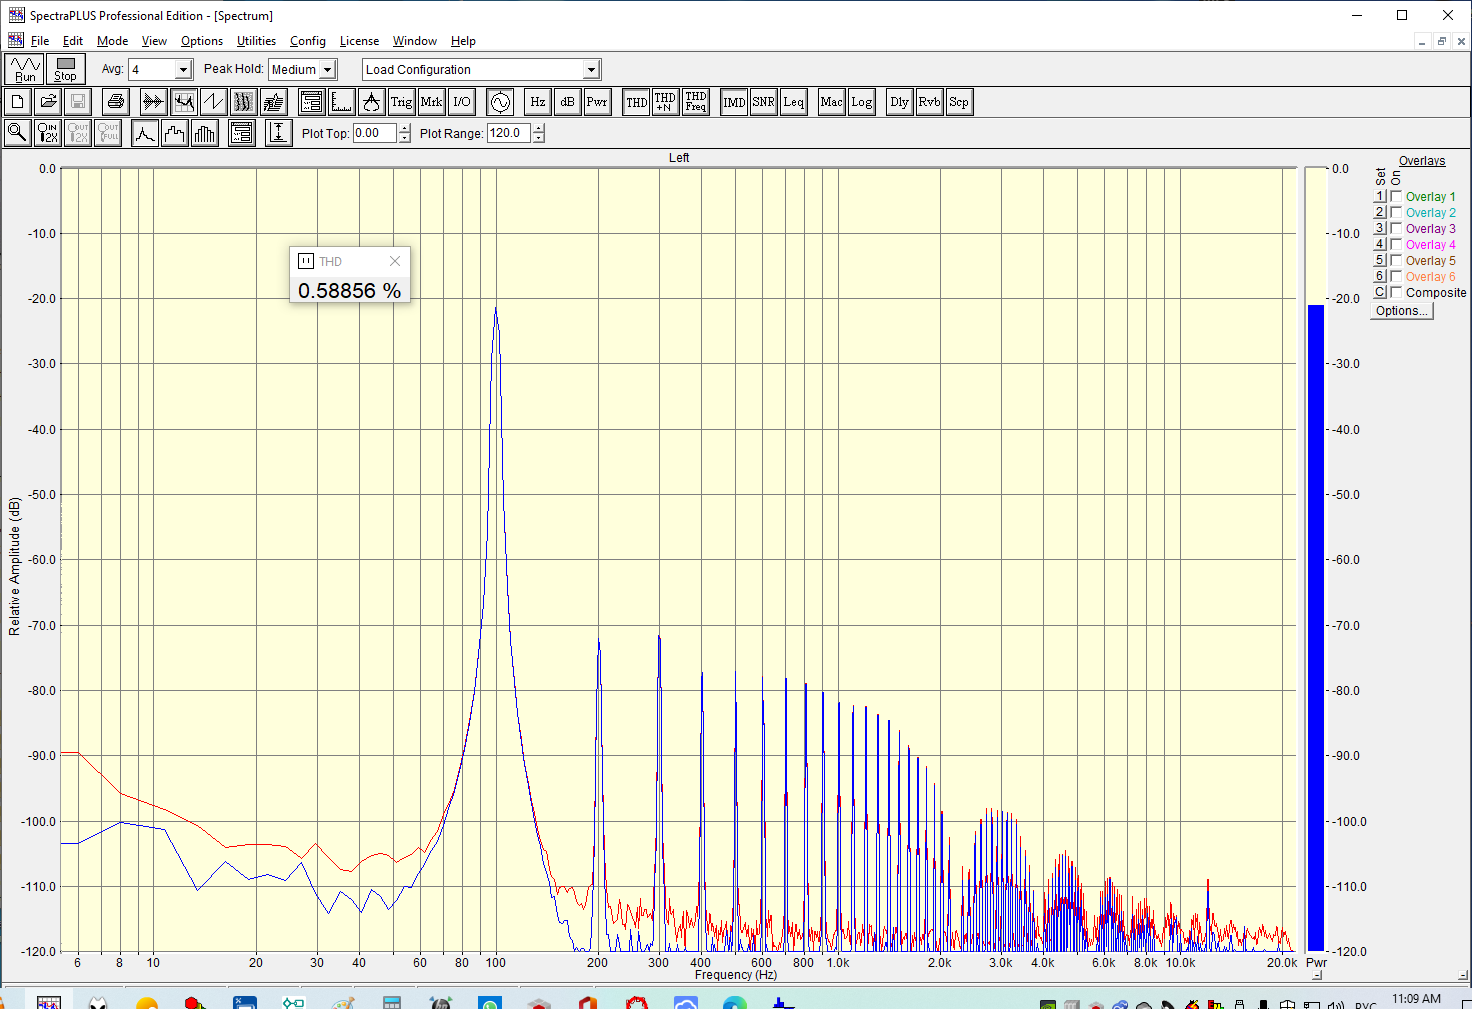Image resolution: width=1472 pixels, height=1009 pixels.
Task: Toggle the SNR utility button
Action: point(764,102)
